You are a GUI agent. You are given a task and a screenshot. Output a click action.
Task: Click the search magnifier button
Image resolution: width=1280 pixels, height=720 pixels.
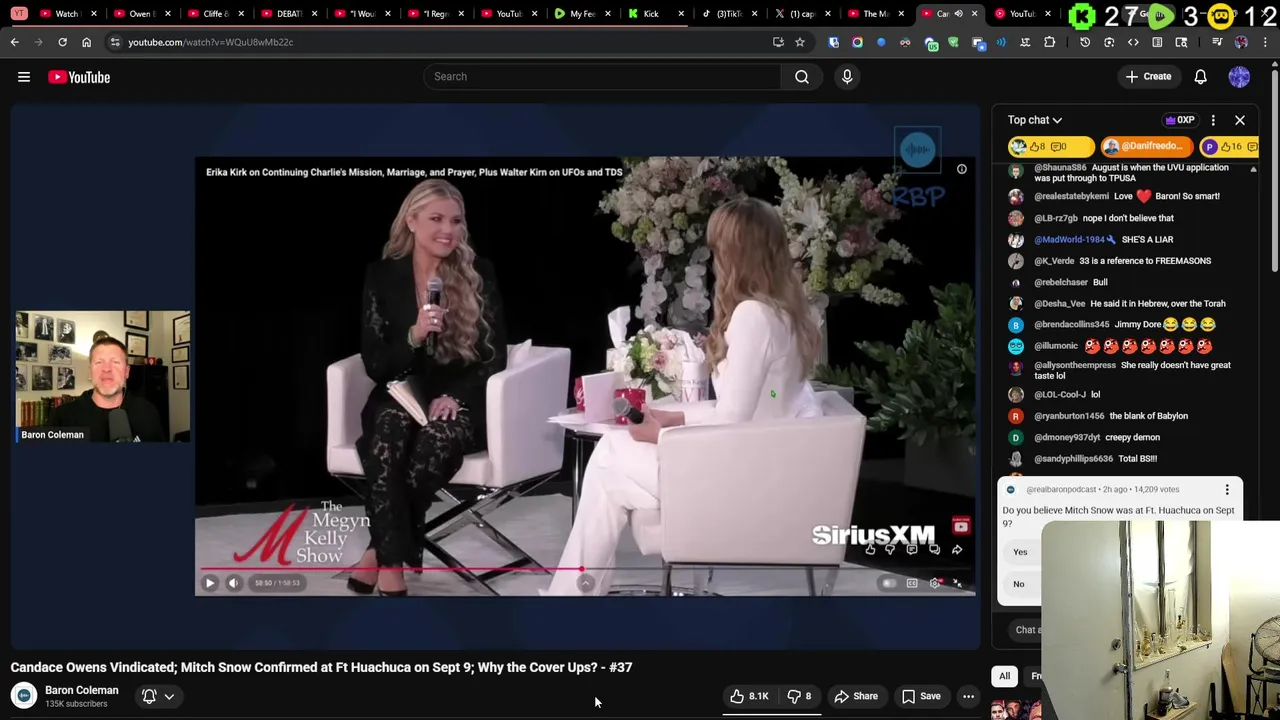click(802, 77)
